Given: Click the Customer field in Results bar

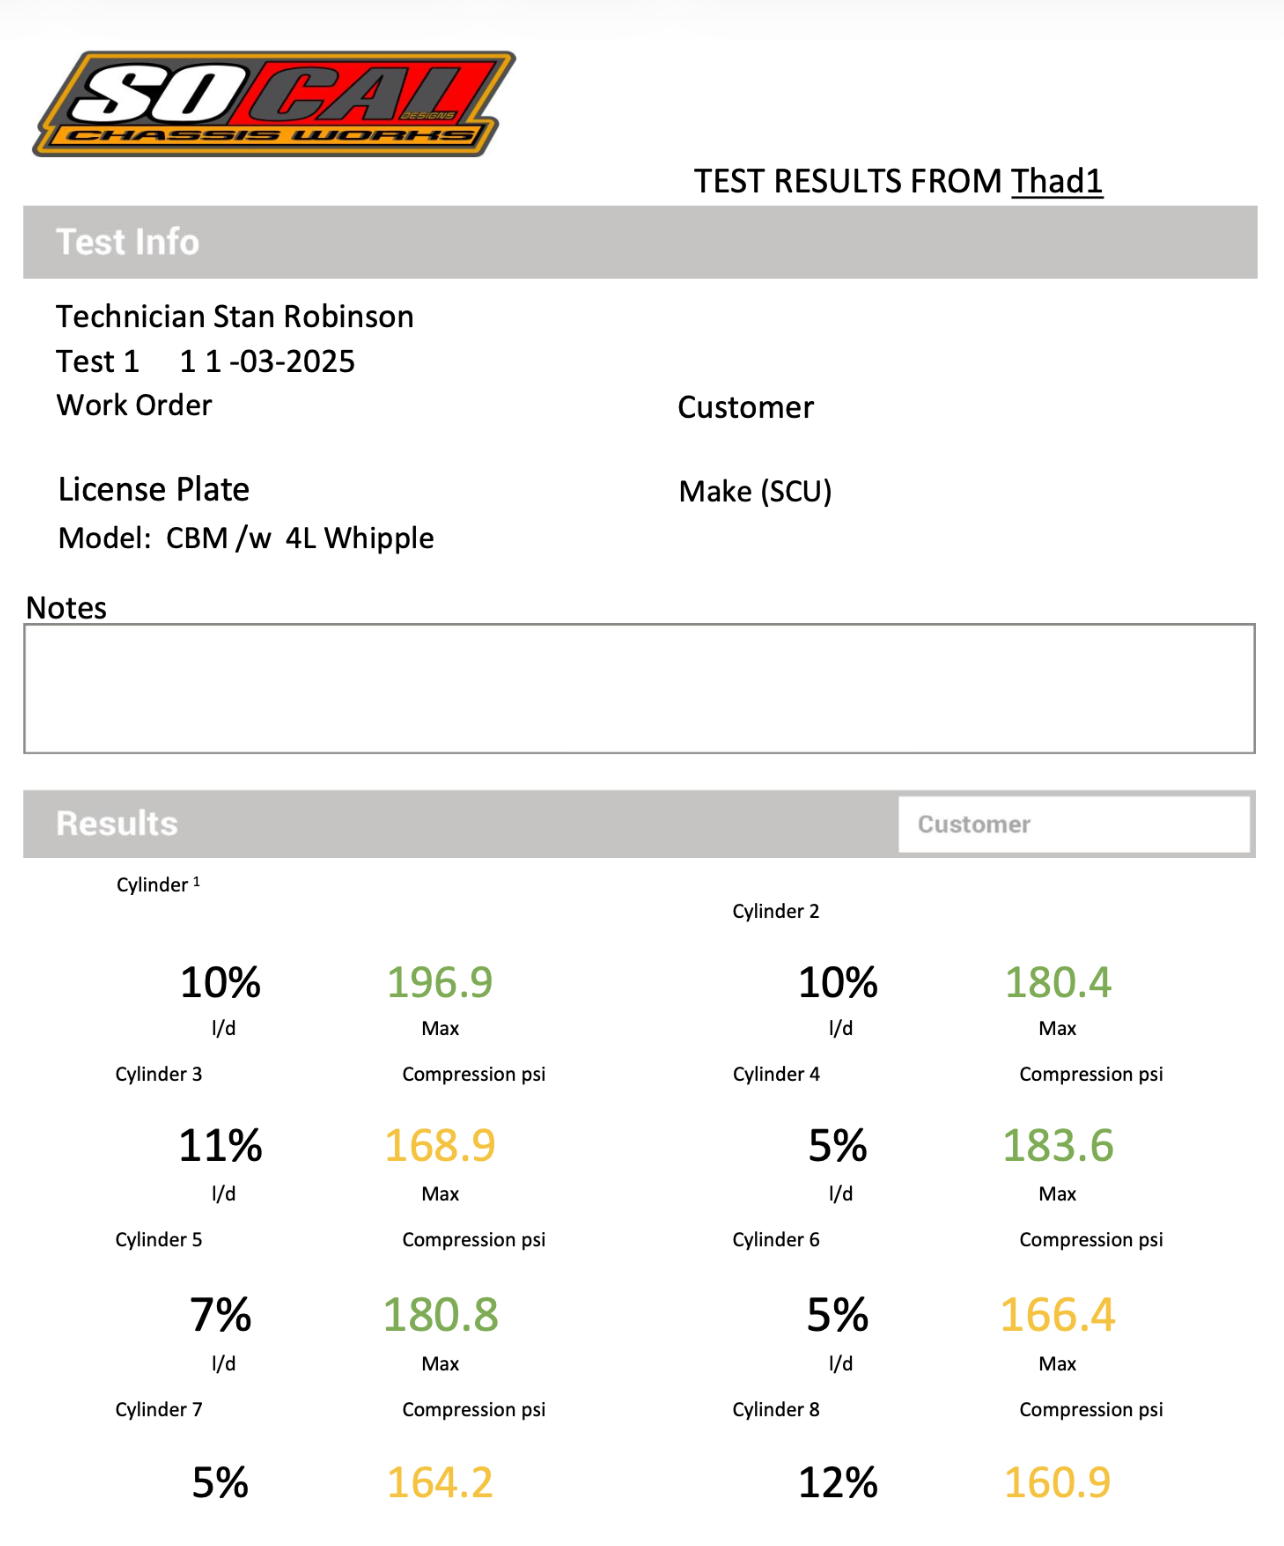Looking at the screenshot, I should click(x=1074, y=824).
